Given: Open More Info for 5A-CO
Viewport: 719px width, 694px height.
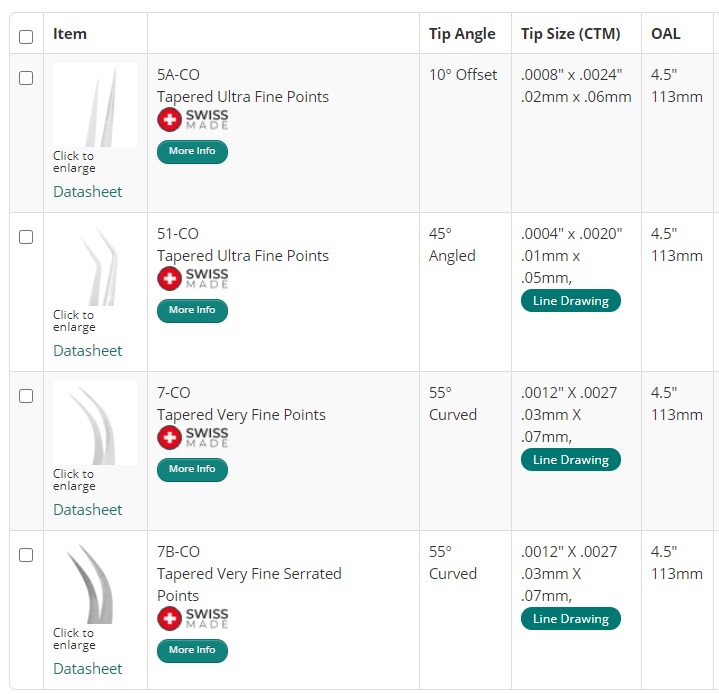Looking at the screenshot, I should click(192, 152).
